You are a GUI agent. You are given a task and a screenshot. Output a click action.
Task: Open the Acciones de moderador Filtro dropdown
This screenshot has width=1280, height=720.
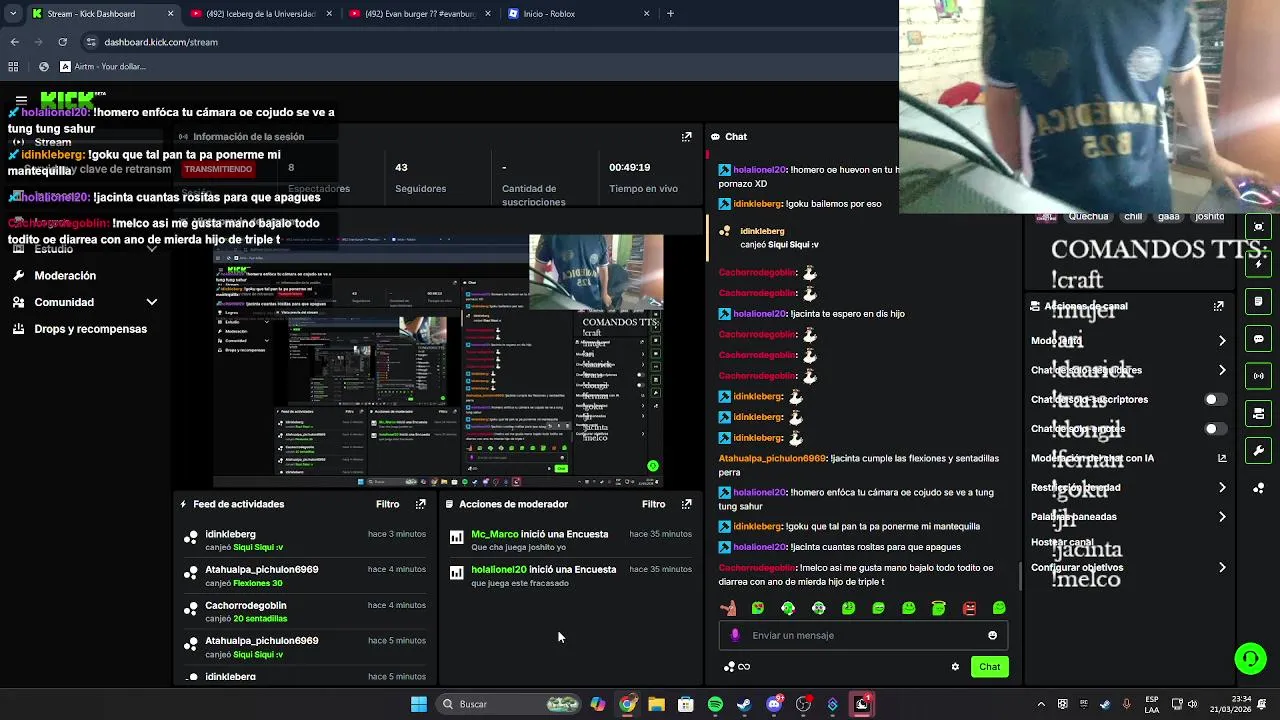(654, 504)
